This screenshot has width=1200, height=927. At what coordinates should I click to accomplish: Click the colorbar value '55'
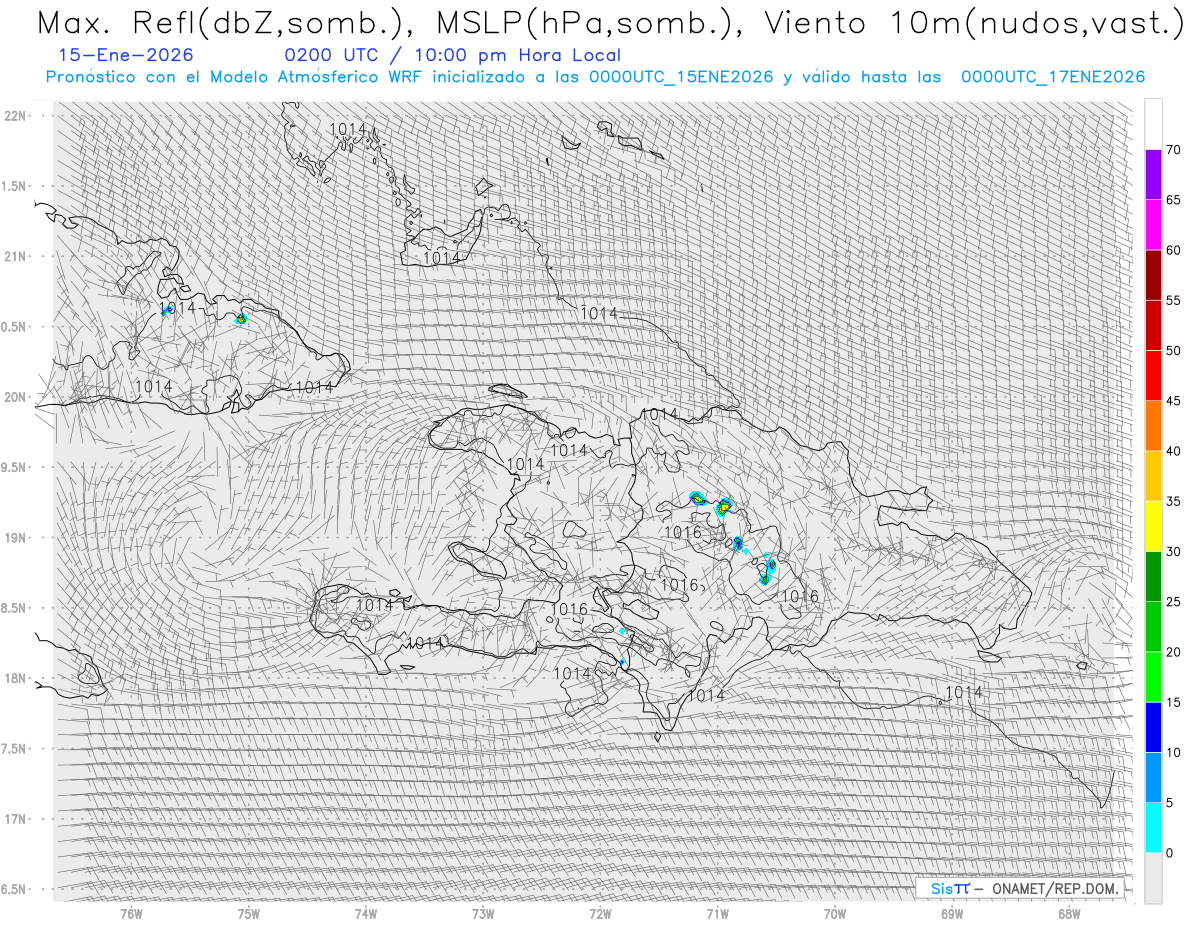(1174, 300)
